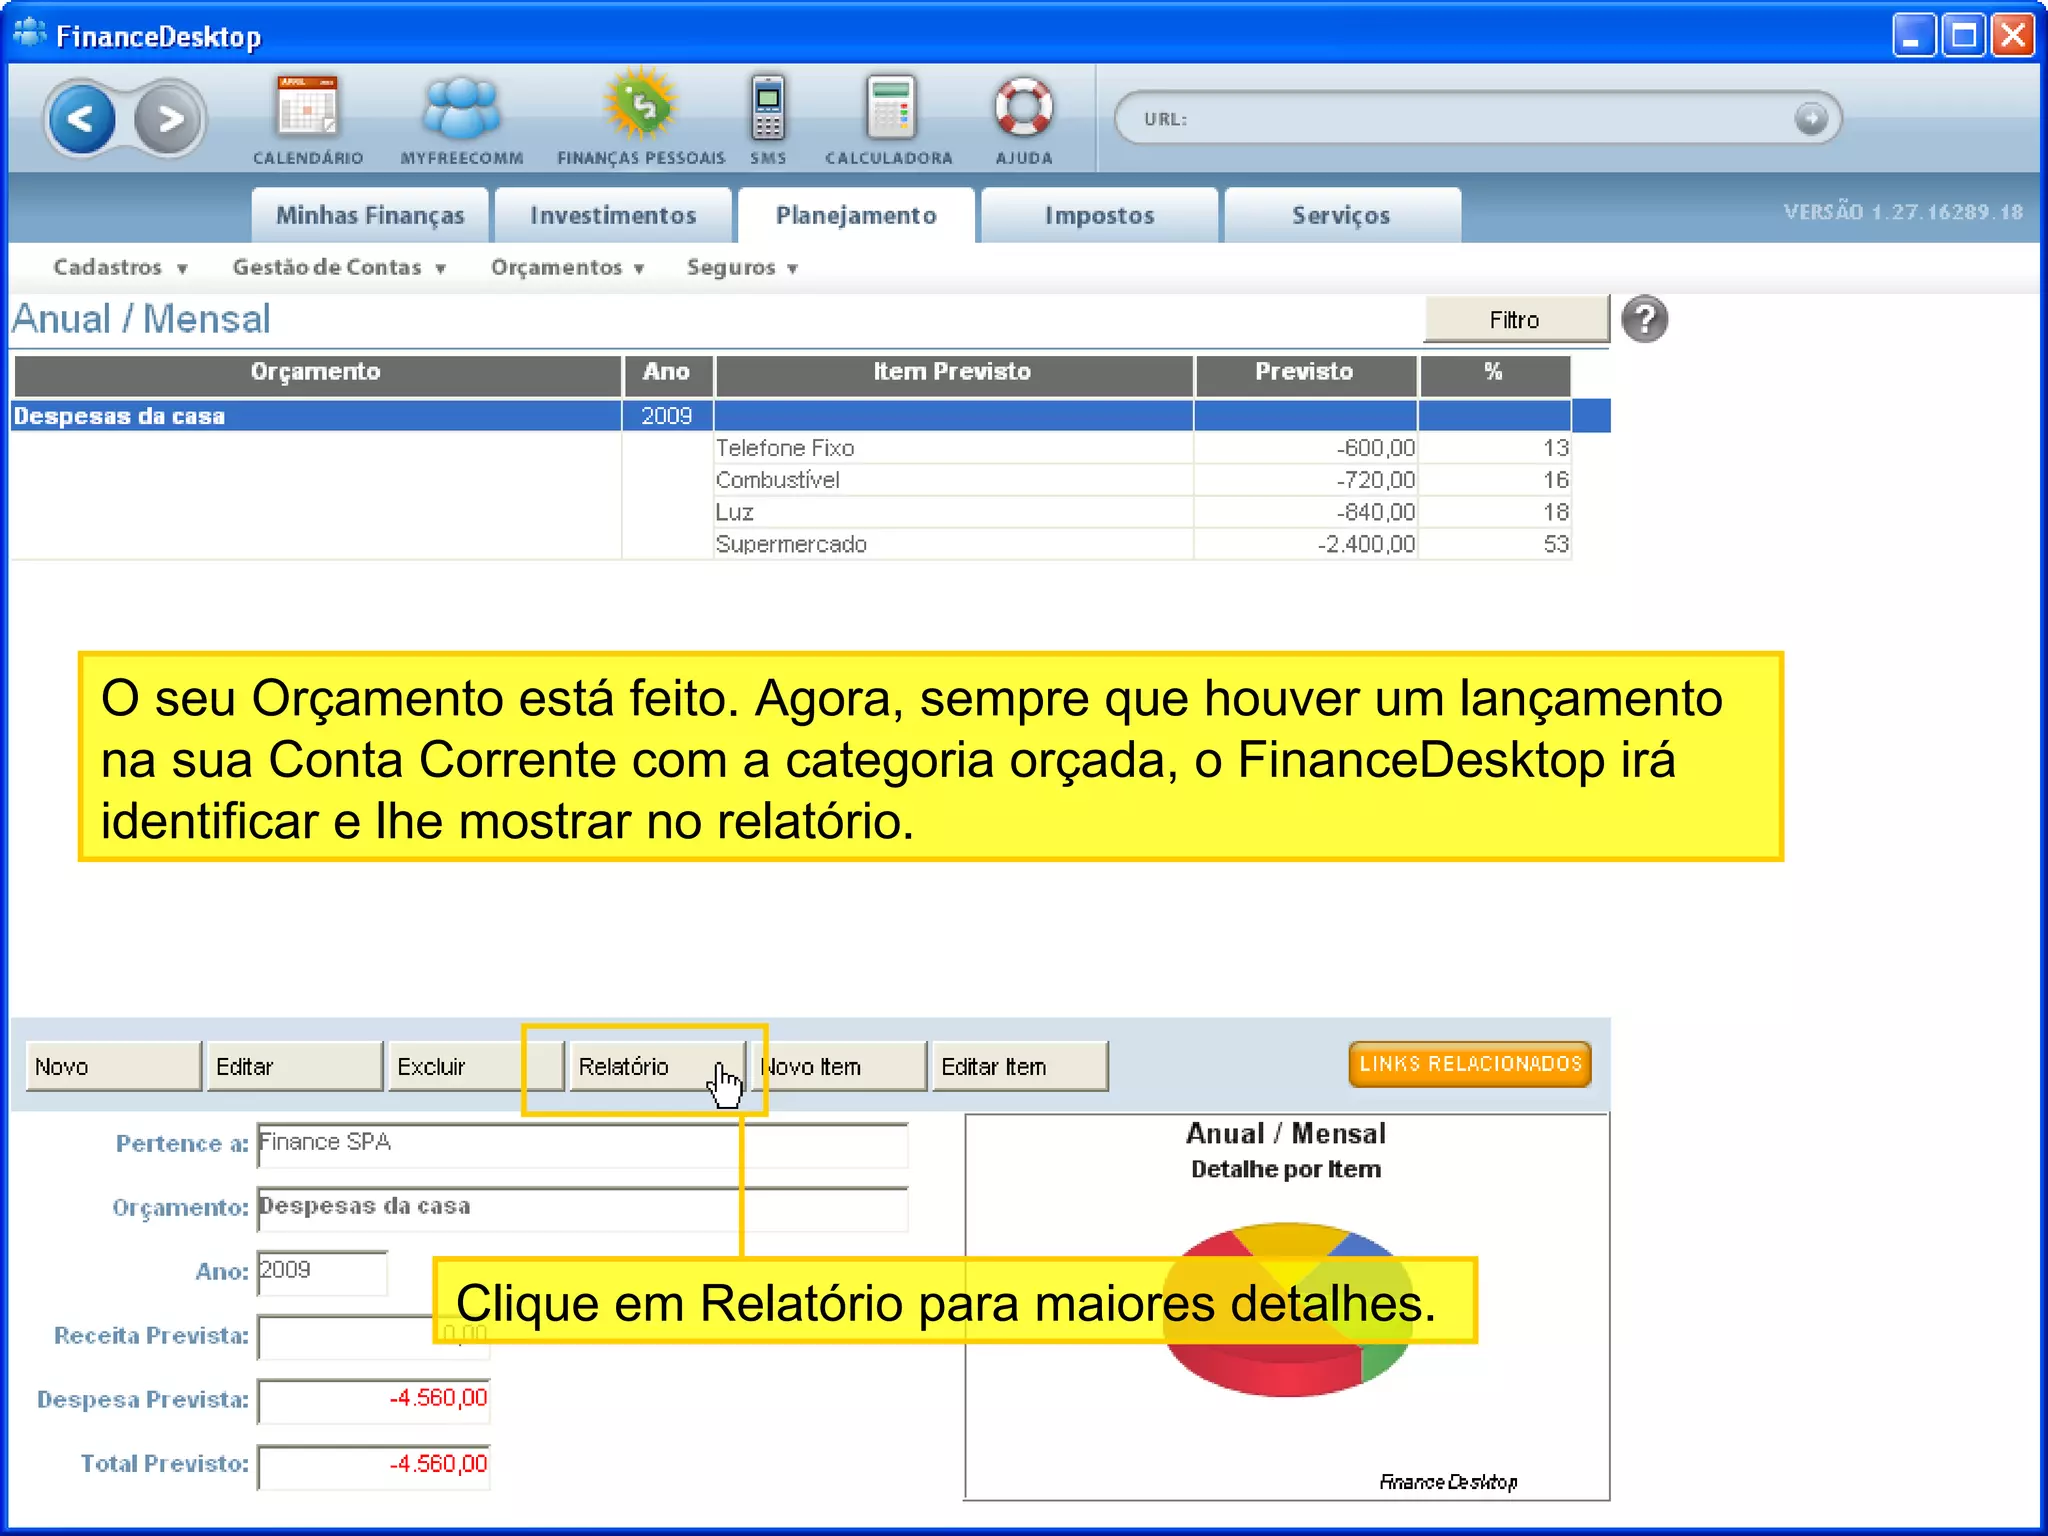
Task: Expand the Cadastros menu
Action: point(120,267)
